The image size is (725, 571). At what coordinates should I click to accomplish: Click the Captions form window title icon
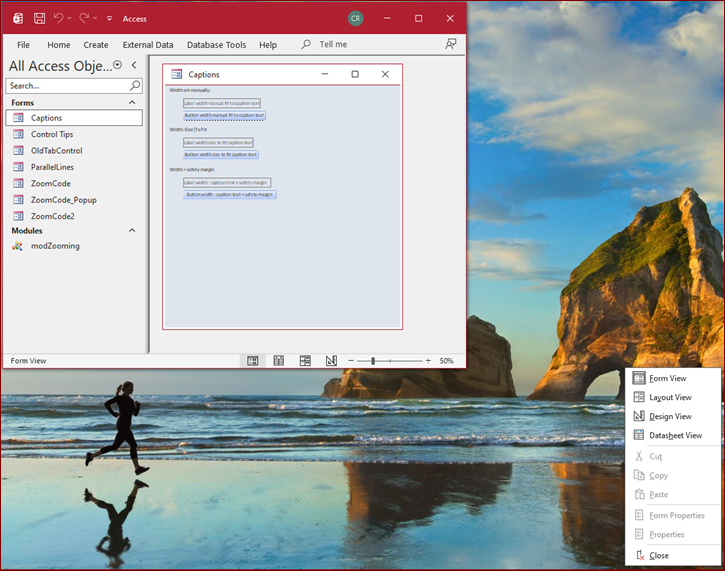click(177, 74)
